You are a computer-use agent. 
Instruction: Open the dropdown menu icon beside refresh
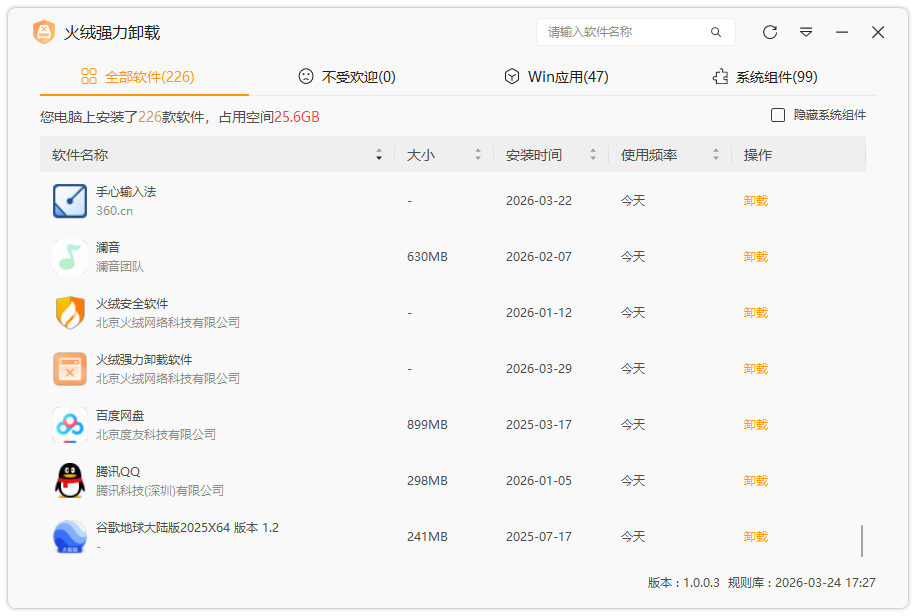tap(806, 32)
